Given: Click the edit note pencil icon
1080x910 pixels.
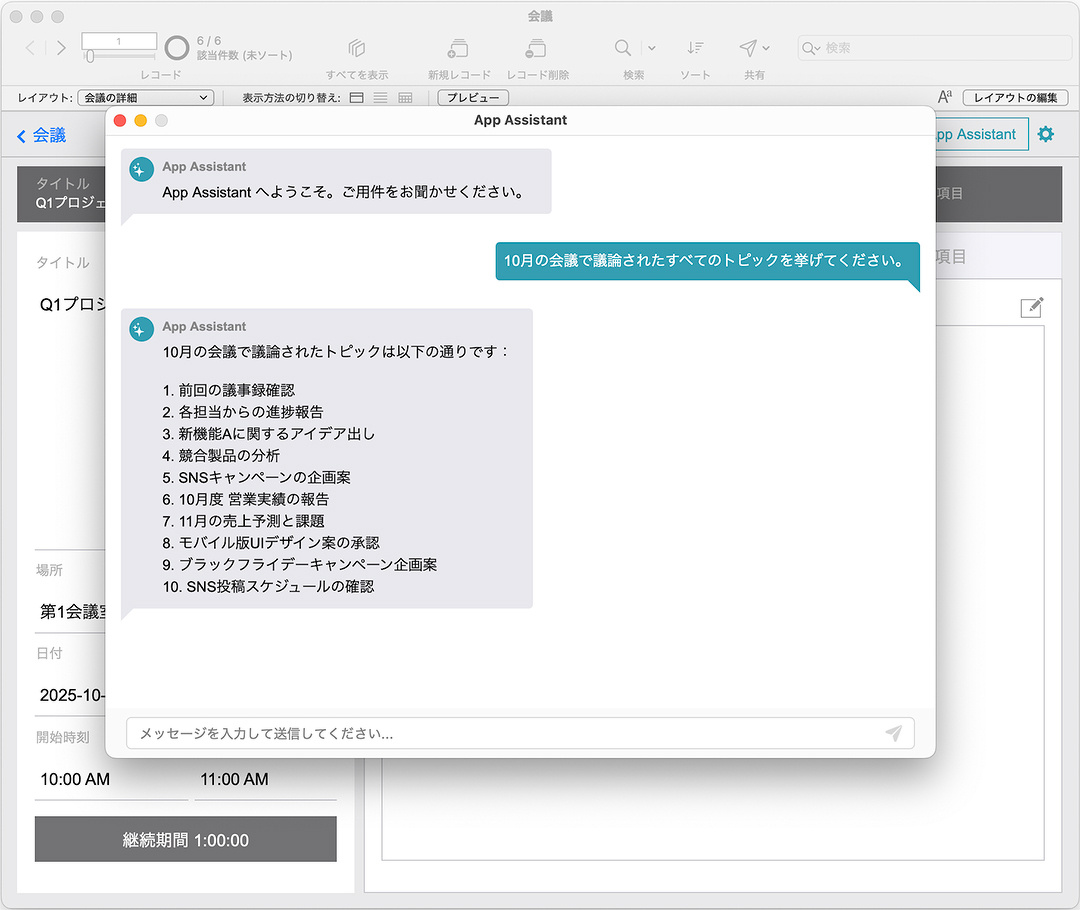Looking at the screenshot, I should tap(1031, 307).
